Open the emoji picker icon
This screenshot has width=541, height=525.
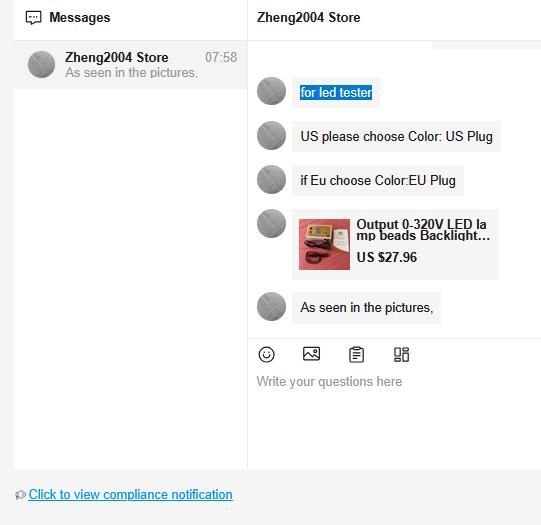(x=266, y=355)
